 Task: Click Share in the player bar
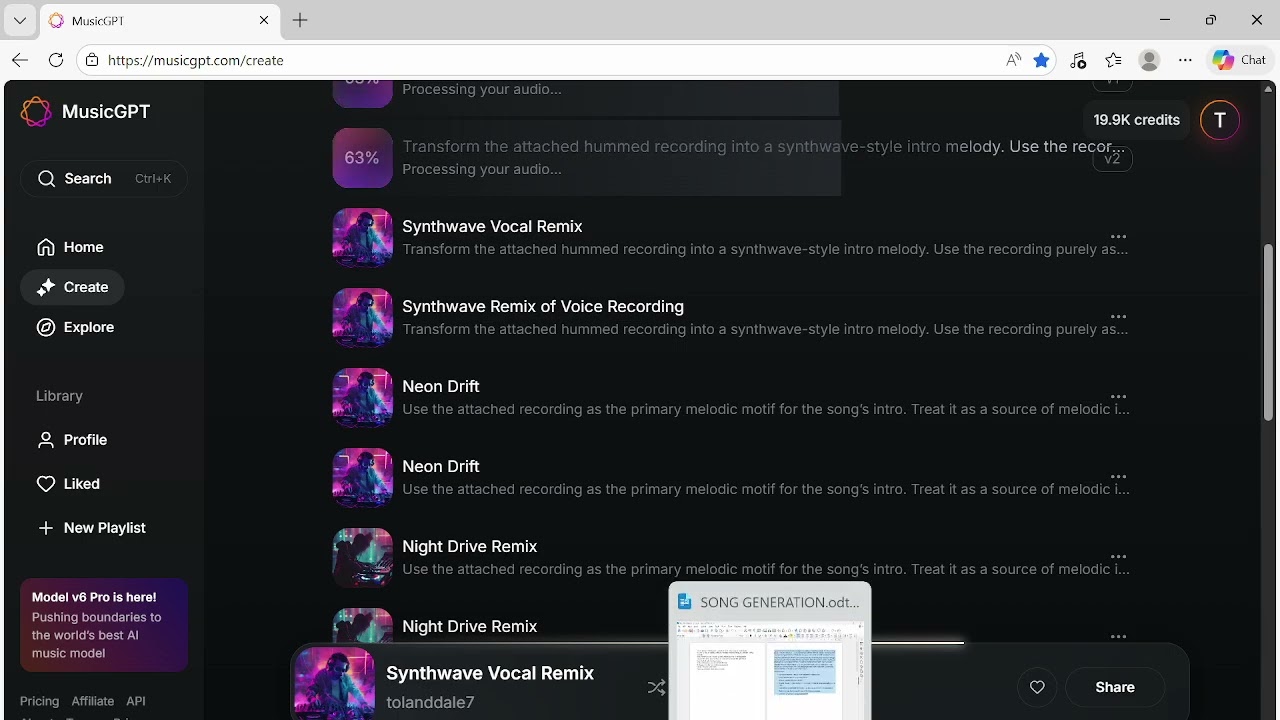1114,688
